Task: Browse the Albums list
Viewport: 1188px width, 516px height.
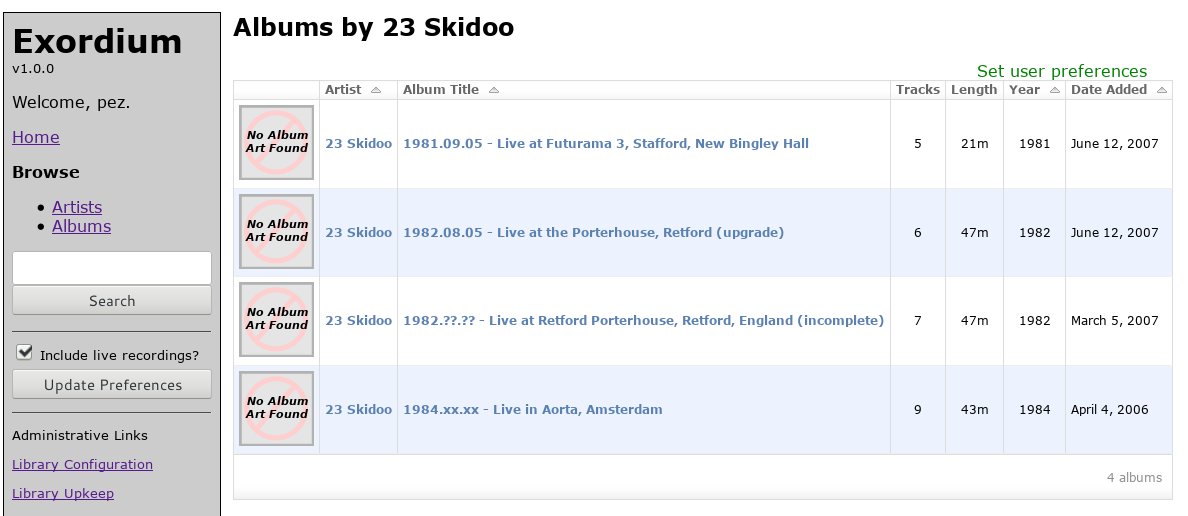Action: click(82, 226)
